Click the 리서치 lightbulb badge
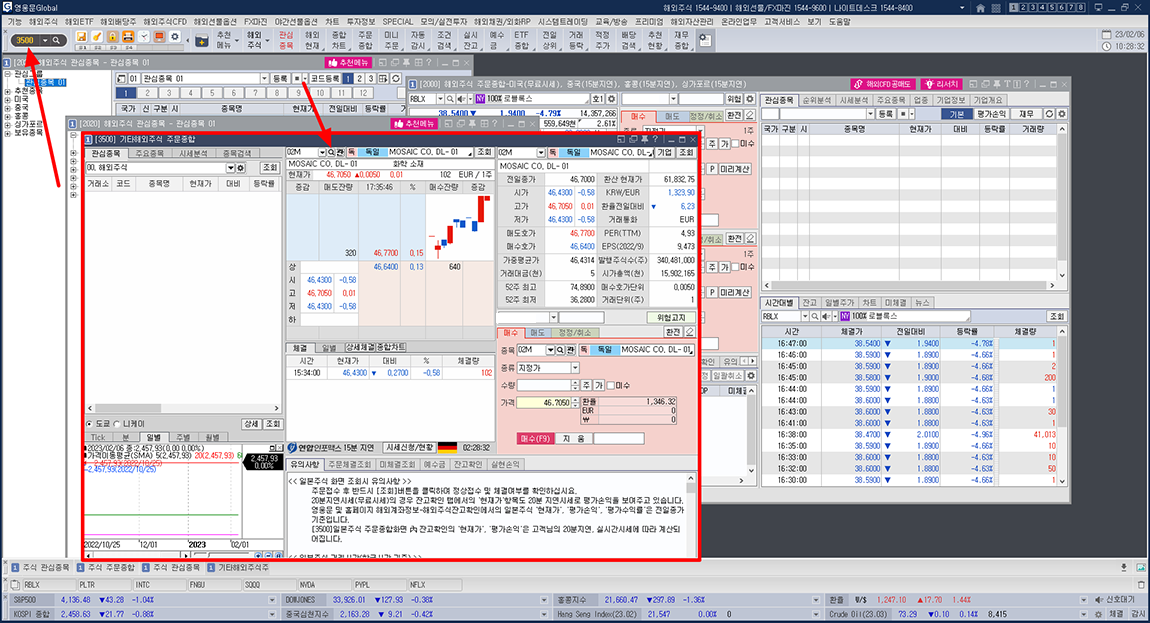Screen dimensions: 1150x623 click(x=941, y=84)
